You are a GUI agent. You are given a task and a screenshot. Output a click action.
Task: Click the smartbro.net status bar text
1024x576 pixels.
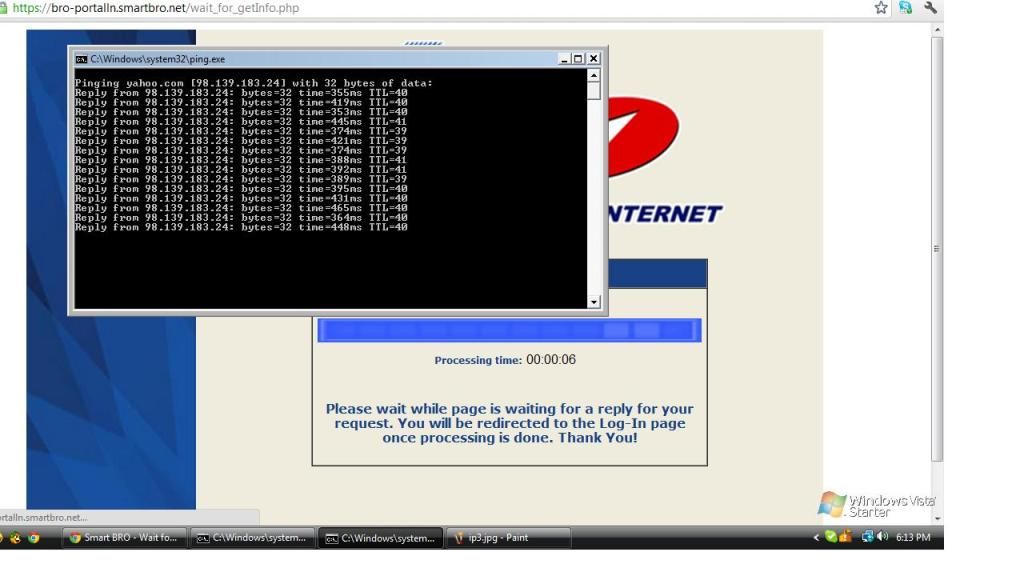point(44,517)
